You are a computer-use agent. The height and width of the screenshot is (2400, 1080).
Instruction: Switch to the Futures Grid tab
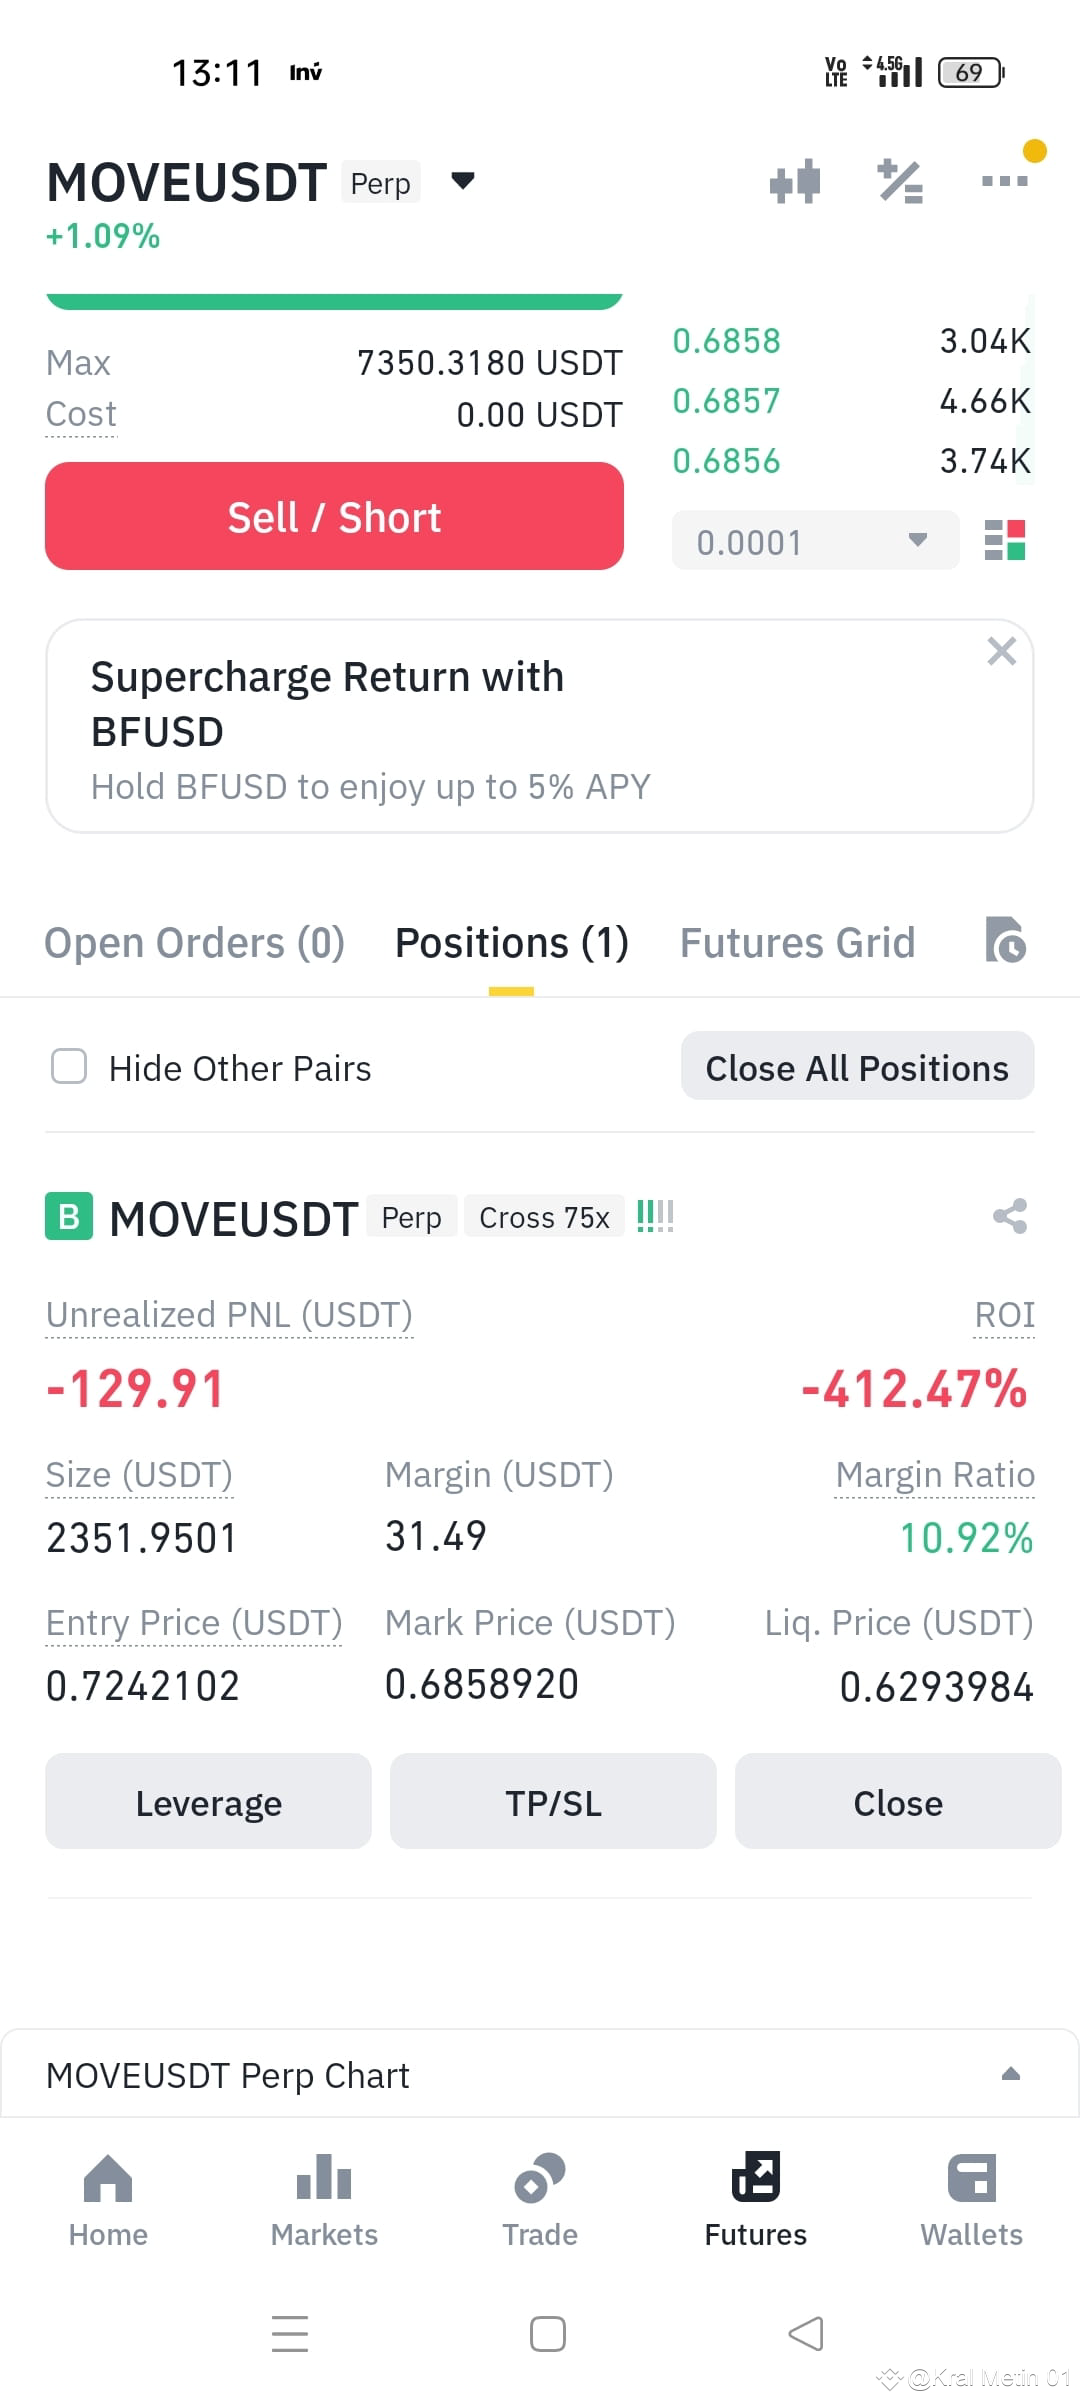pyautogui.click(x=798, y=943)
